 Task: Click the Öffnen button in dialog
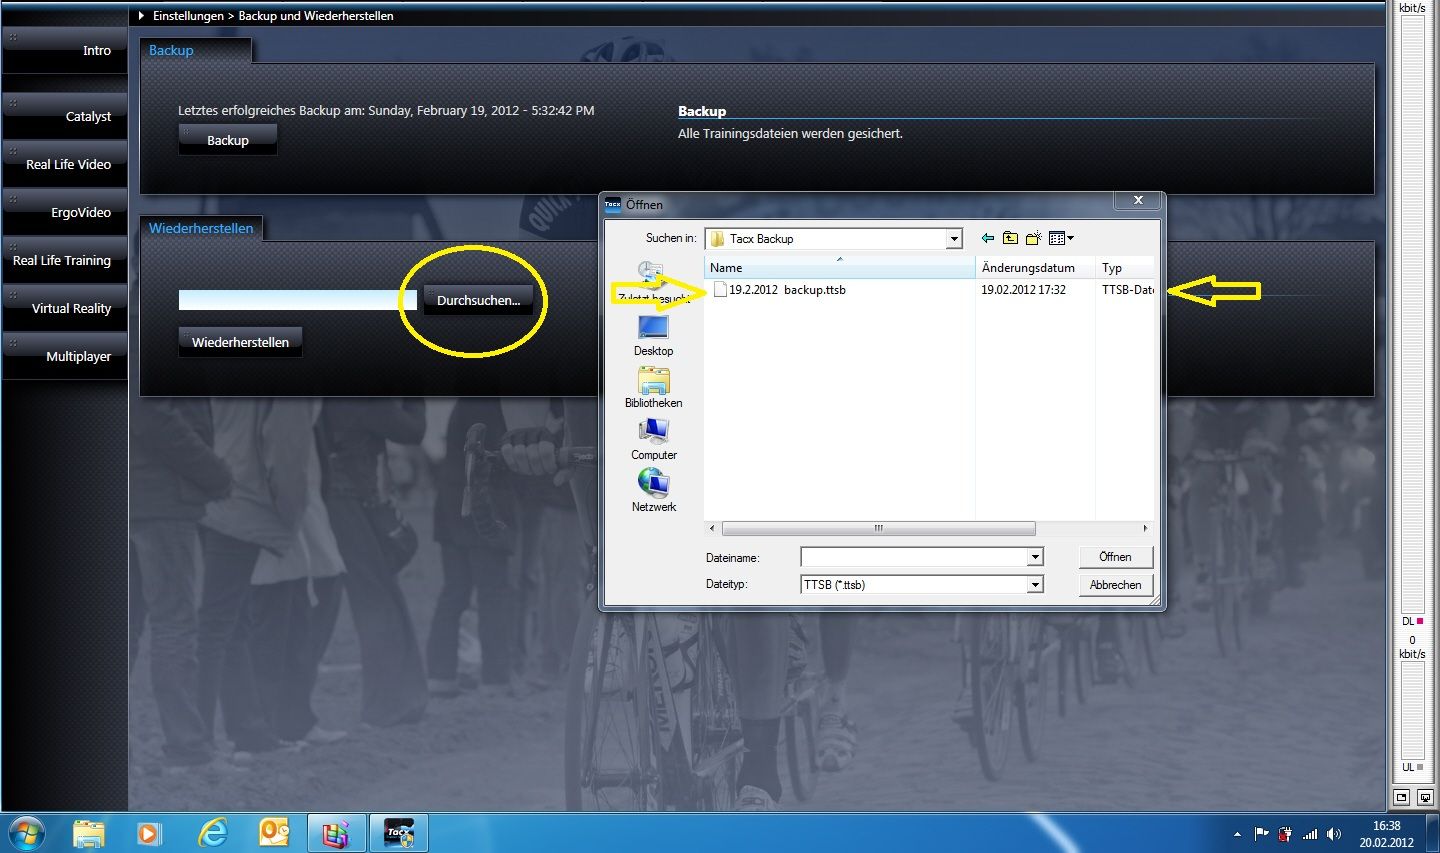click(x=1115, y=557)
